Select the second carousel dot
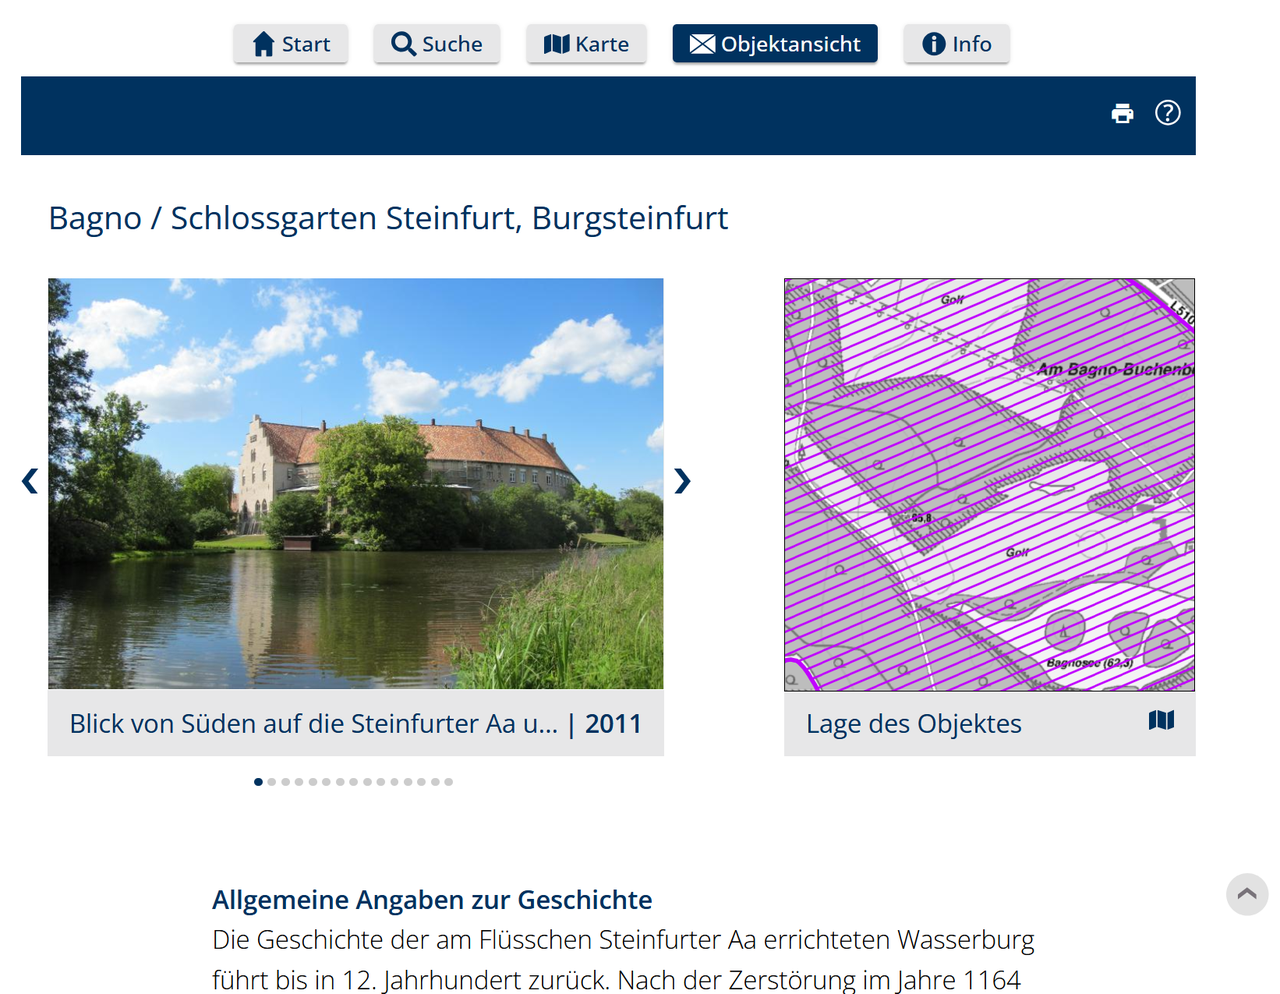 (x=272, y=782)
